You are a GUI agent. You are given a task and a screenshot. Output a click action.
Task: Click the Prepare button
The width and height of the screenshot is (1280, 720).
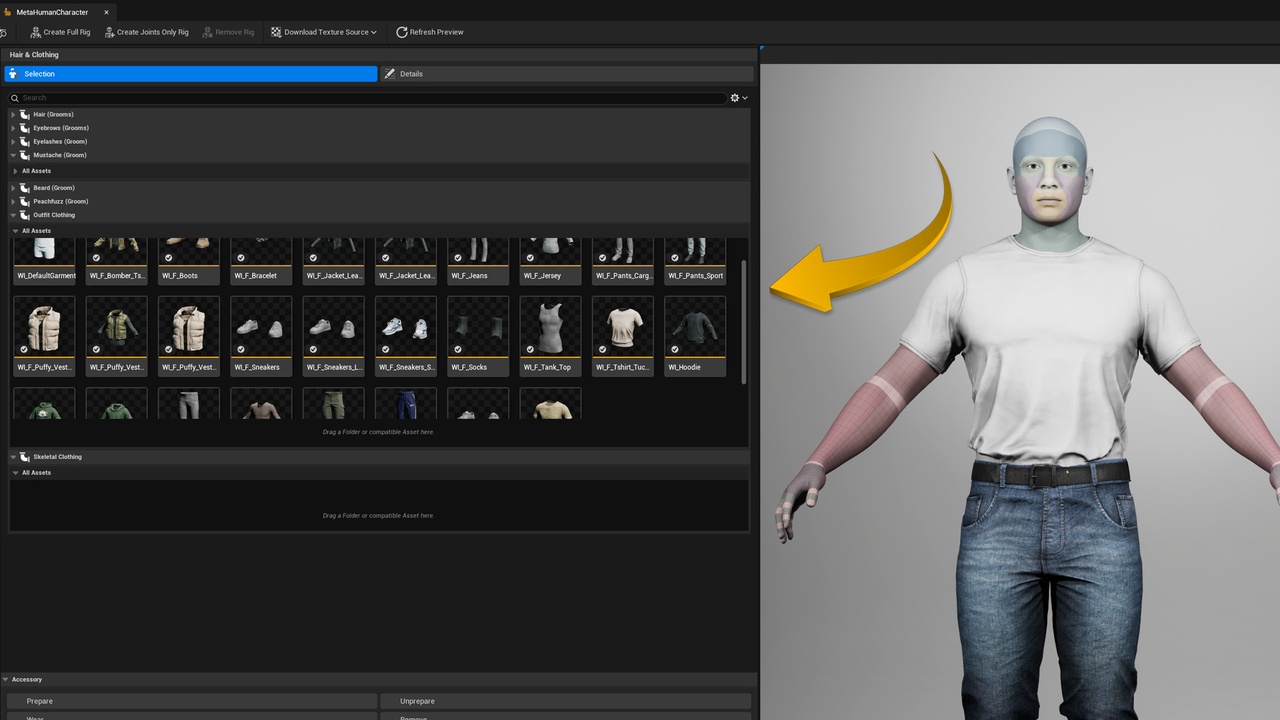pyautogui.click(x=192, y=701)
